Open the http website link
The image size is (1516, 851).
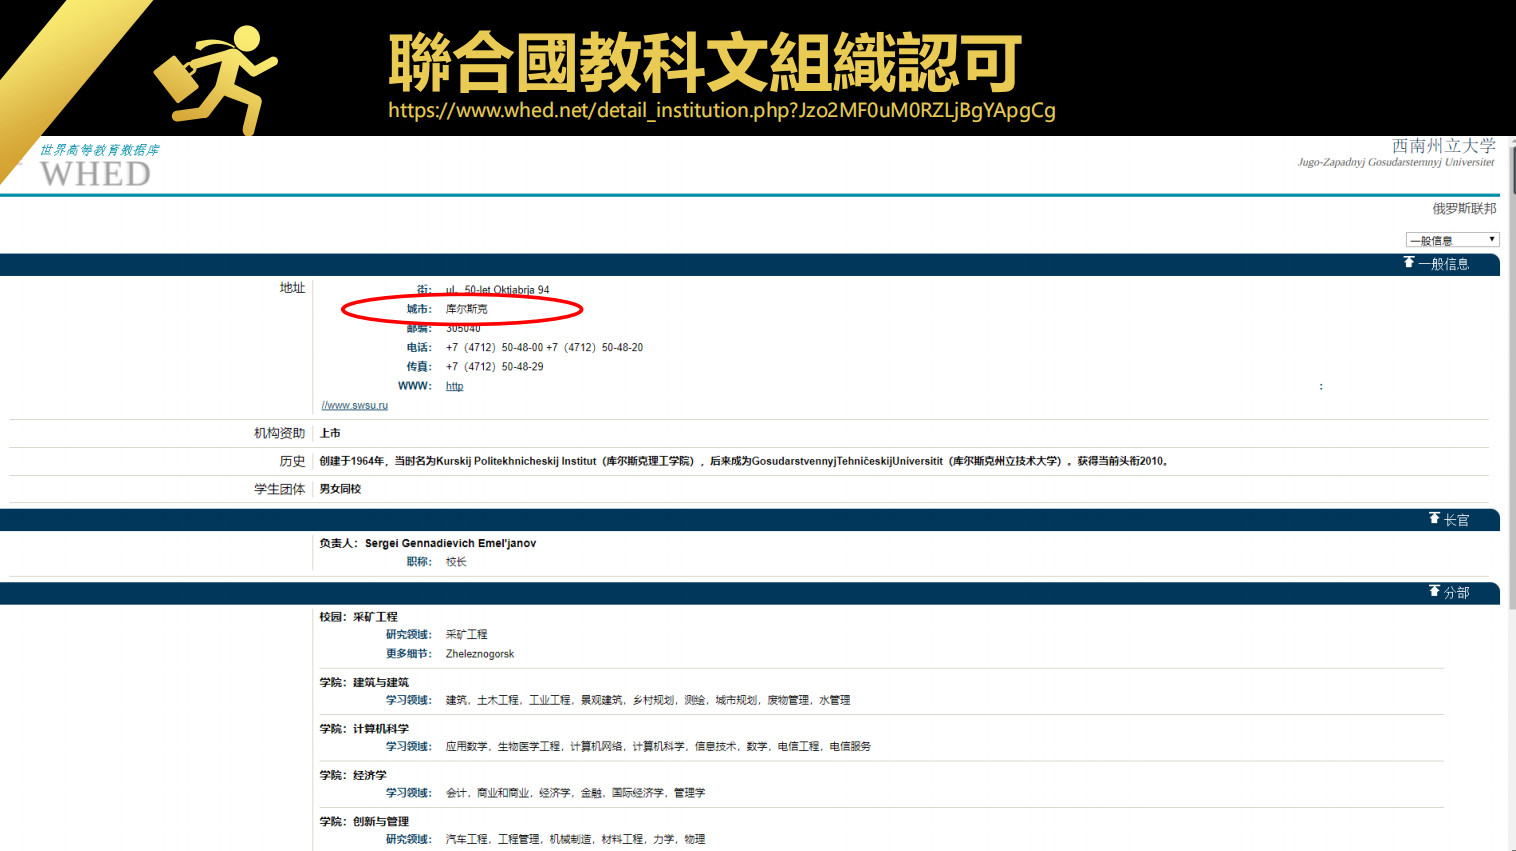(454, 386)
